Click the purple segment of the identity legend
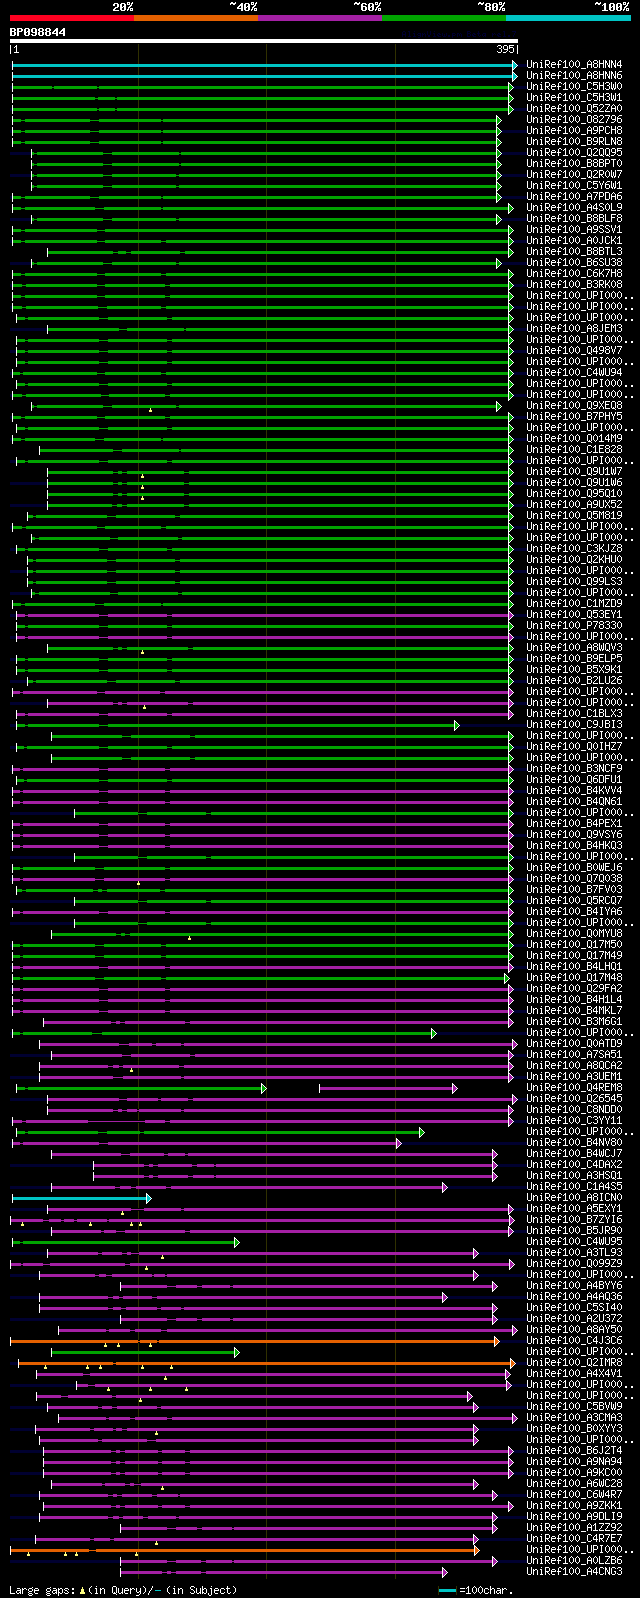 coord(320,18)
